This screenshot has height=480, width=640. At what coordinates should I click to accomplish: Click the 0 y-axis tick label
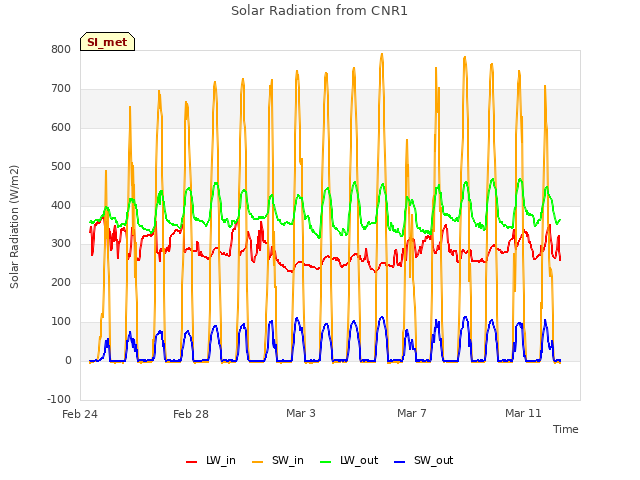point(68,360)
